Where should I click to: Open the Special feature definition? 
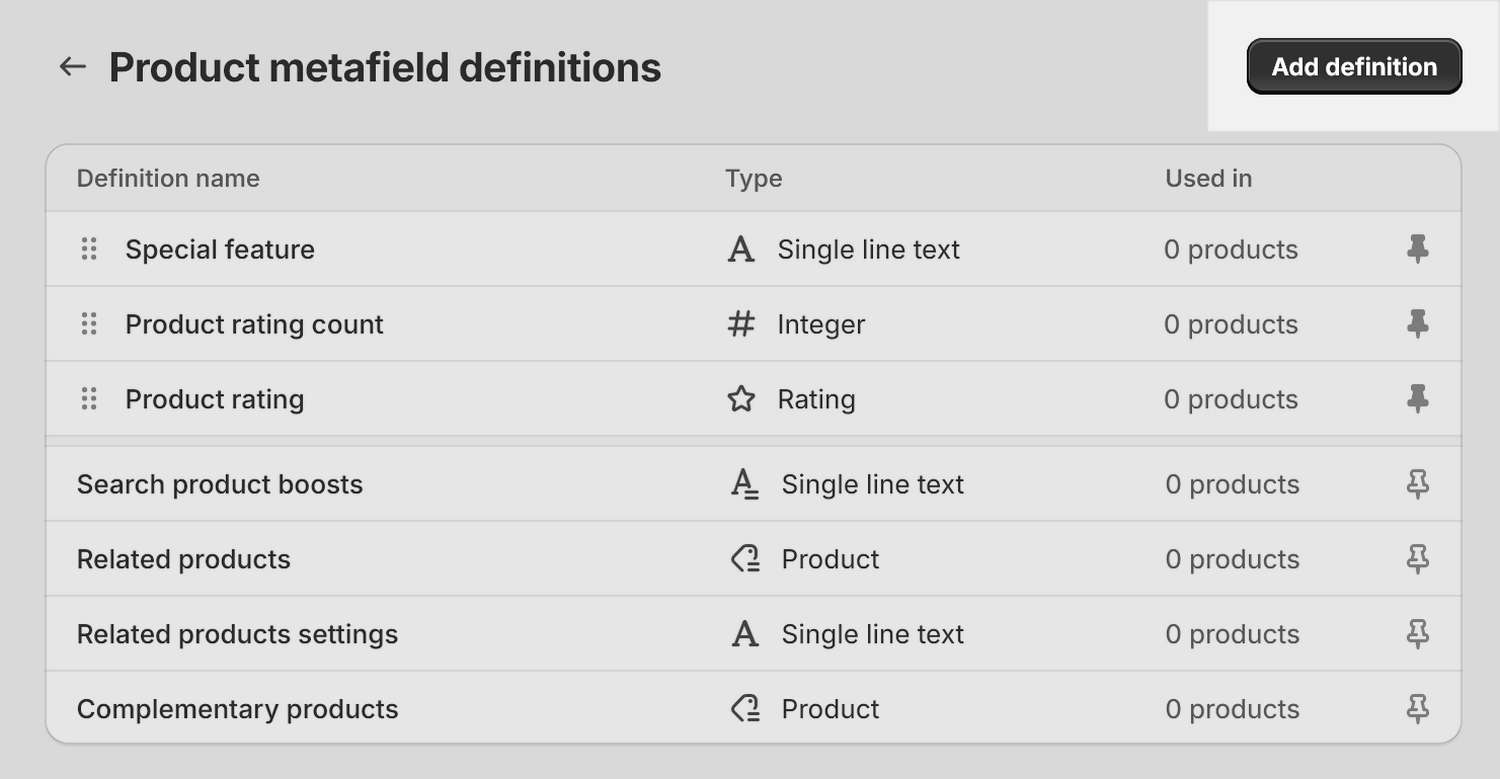(x=220, y=249)
